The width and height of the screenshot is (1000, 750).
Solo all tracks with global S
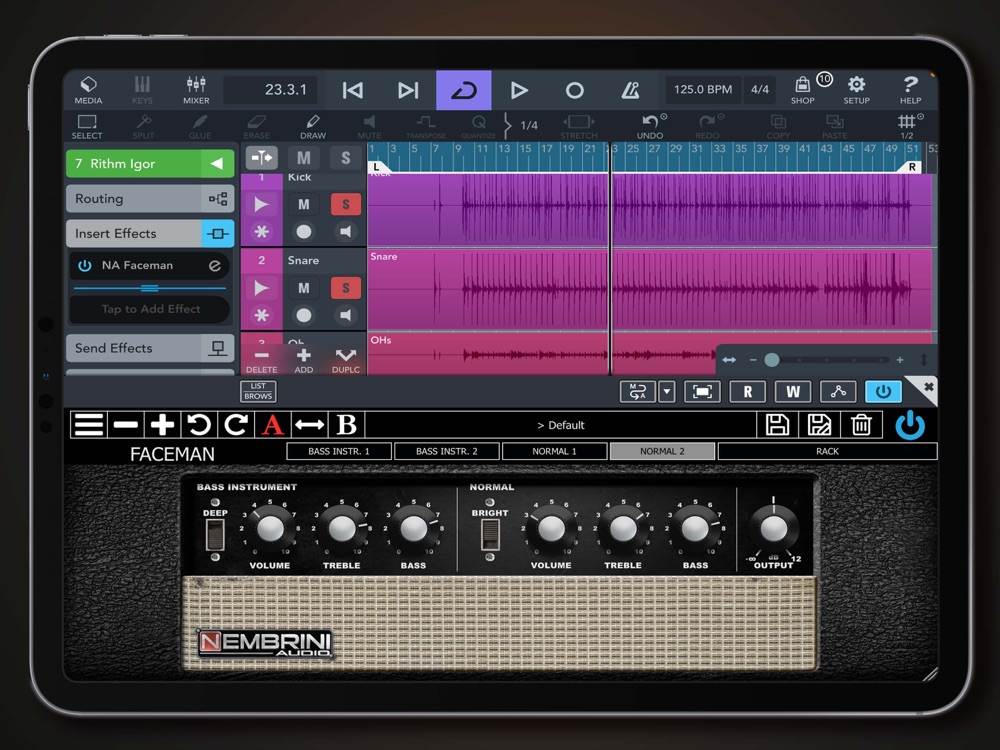(x=345, y=158)
